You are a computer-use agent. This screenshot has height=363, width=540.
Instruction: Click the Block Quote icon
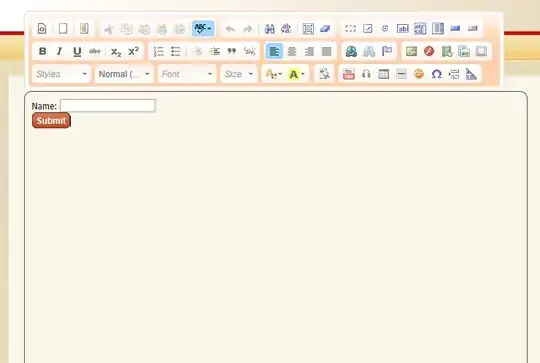[232, 52]
